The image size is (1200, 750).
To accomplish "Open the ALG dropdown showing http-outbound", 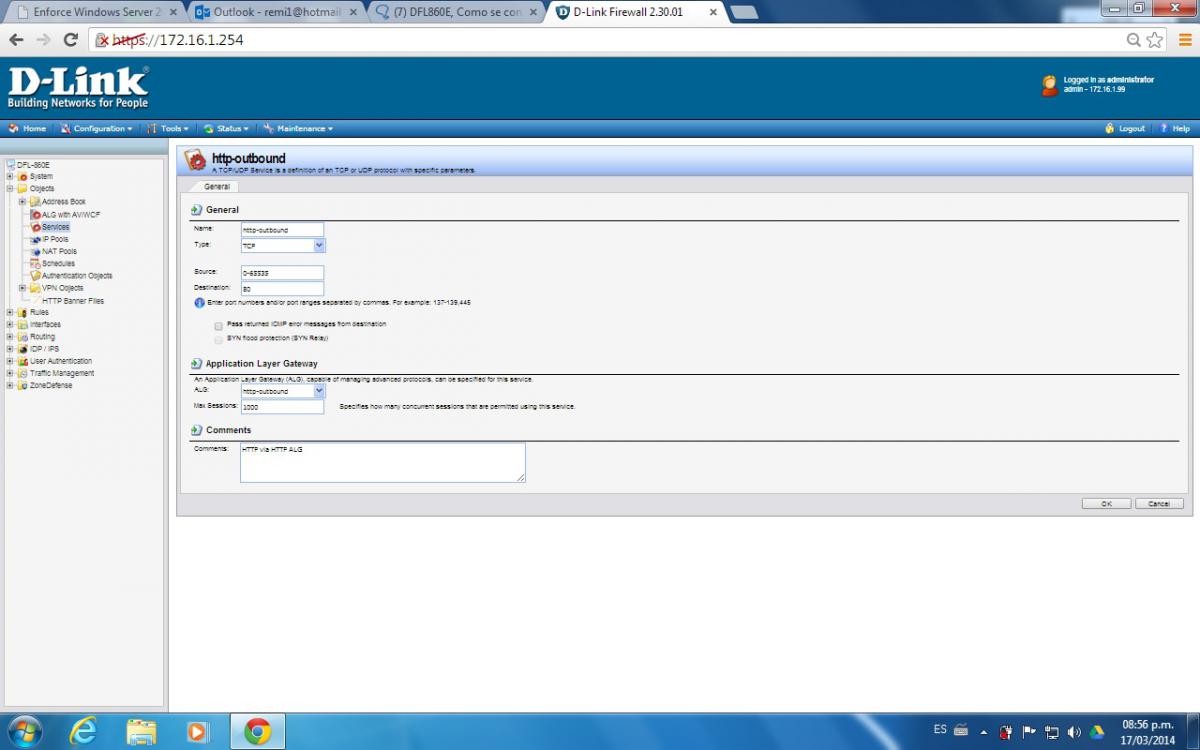I will (283, 391).
